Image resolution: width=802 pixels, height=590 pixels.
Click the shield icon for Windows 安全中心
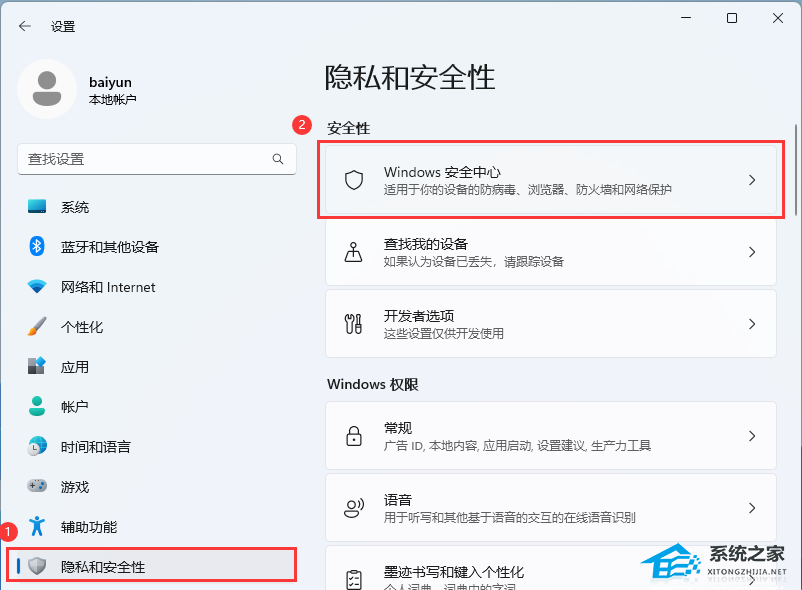pyautogui.click(x=353, y=180)
